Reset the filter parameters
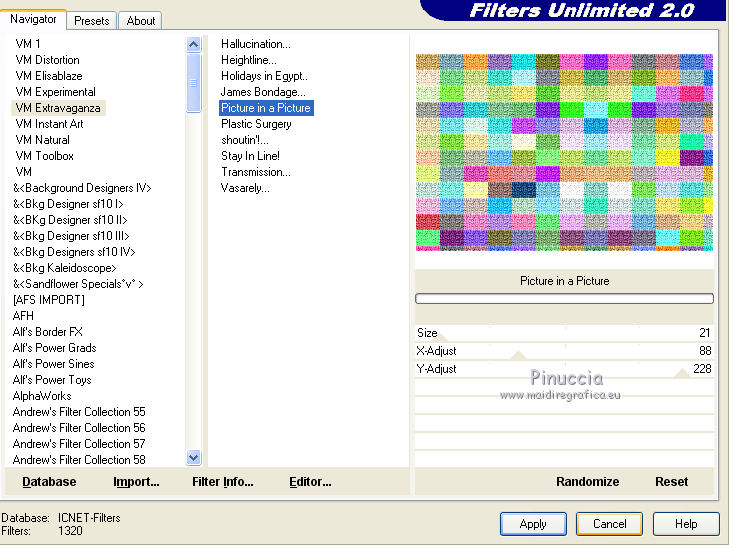This screenshot has height=545, width=729. click(671, 482)
